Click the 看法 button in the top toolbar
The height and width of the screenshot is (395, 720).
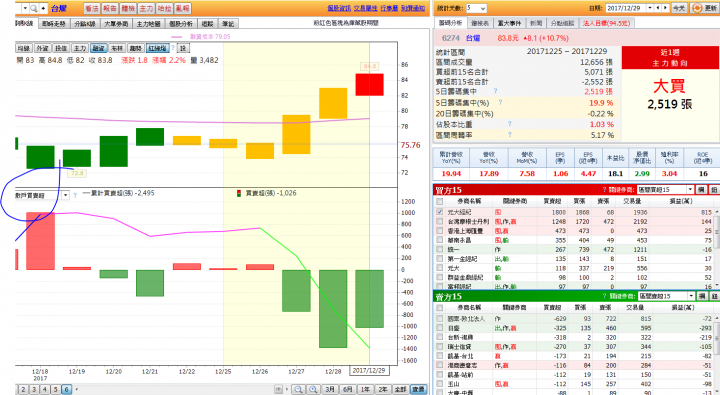91,8
